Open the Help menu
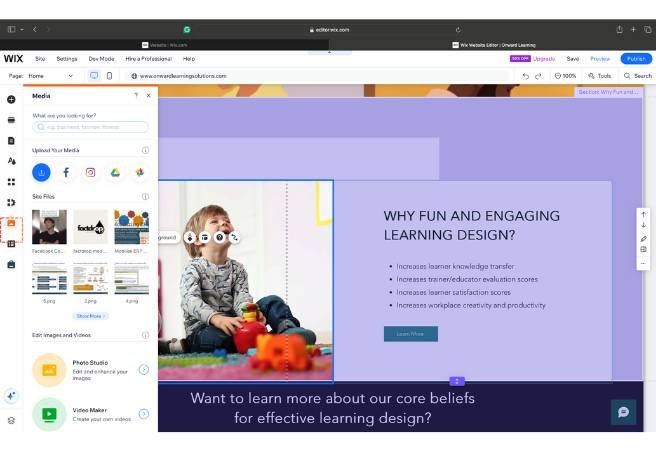The image size is (656, 451). [x=189, y=59]
